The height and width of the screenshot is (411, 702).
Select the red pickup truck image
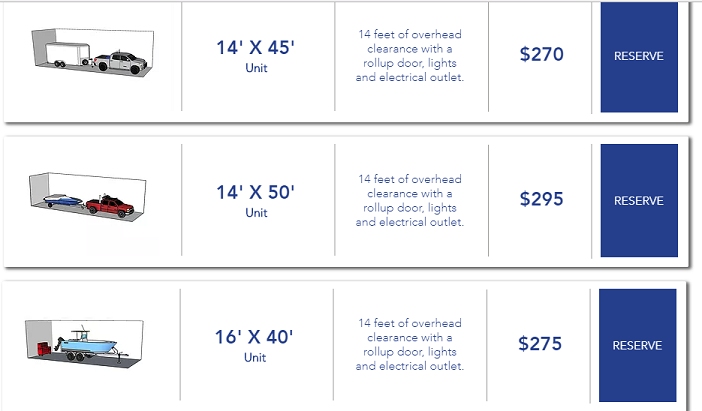pyautogui.click(x=111, y=206)
